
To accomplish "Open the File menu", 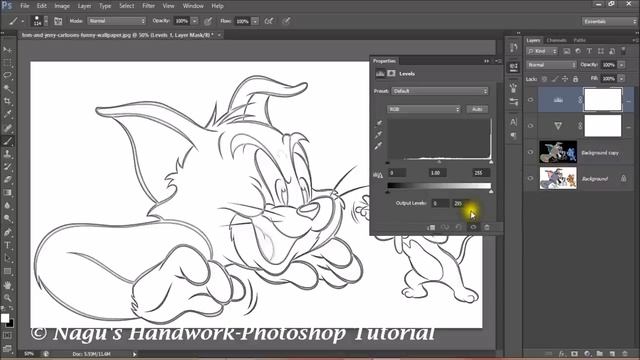I will 25,6.
